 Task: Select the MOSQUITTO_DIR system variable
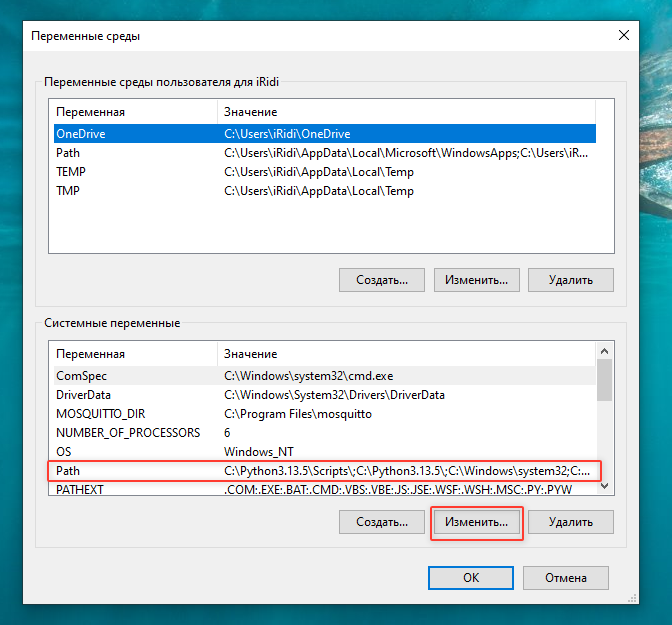click(x=100, y=414)
